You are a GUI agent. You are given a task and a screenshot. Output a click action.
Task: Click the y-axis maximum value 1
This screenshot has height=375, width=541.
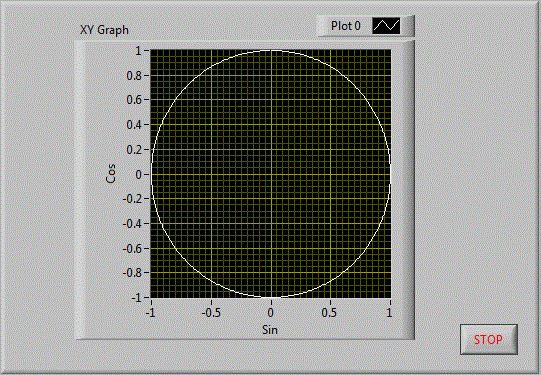(138, 51)
